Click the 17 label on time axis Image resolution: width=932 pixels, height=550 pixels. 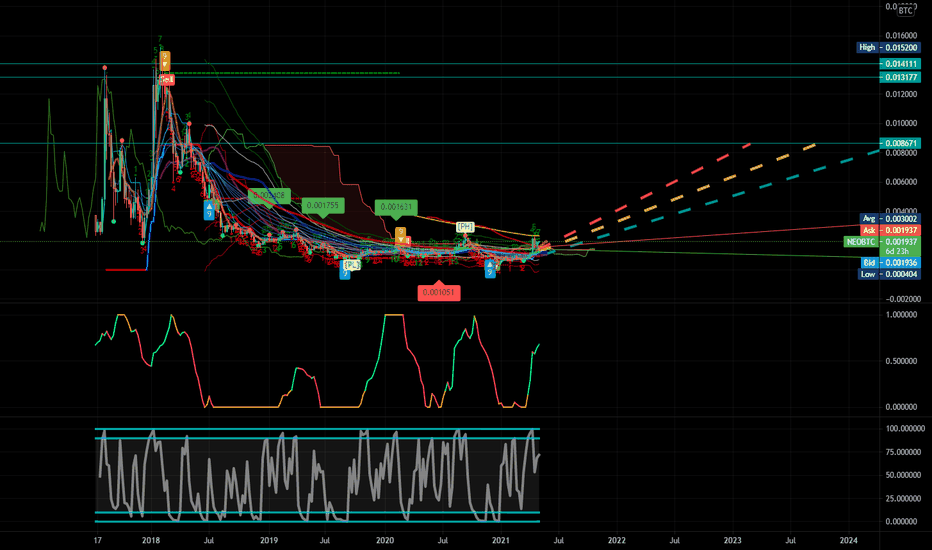pyautogui.click(x=97, y=540)
